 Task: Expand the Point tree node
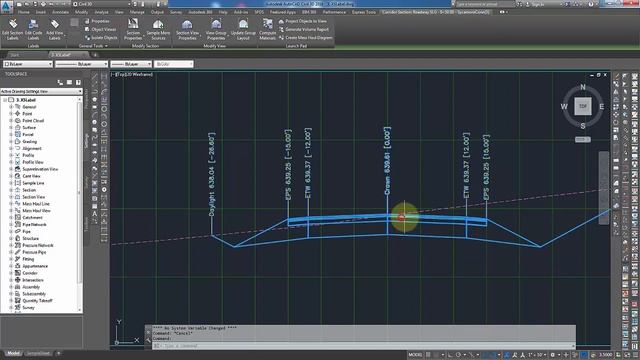click(11, 113)
